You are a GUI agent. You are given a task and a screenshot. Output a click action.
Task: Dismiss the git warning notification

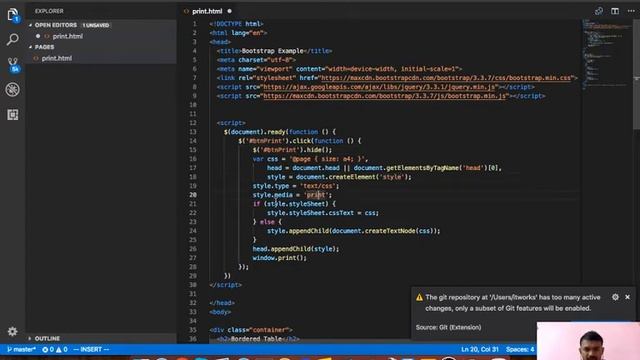click(627, 297)
